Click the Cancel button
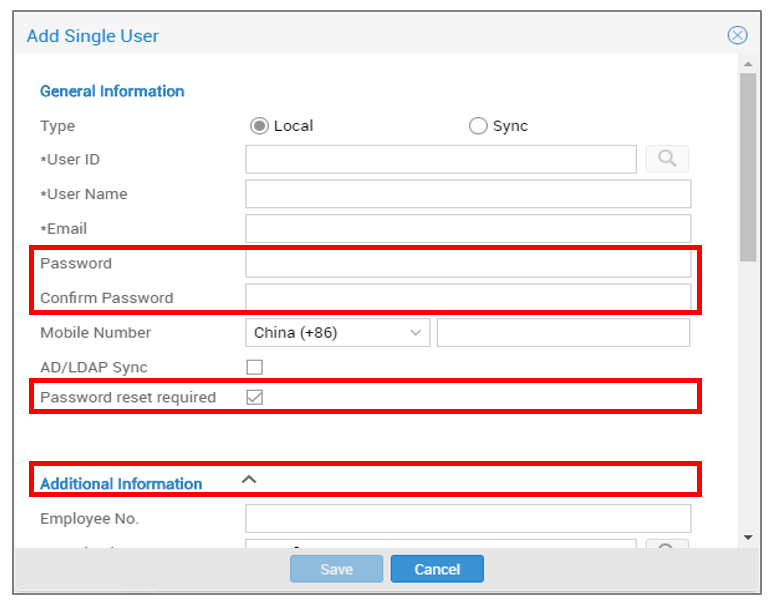771x606 pixels. (x=437, y=569)
